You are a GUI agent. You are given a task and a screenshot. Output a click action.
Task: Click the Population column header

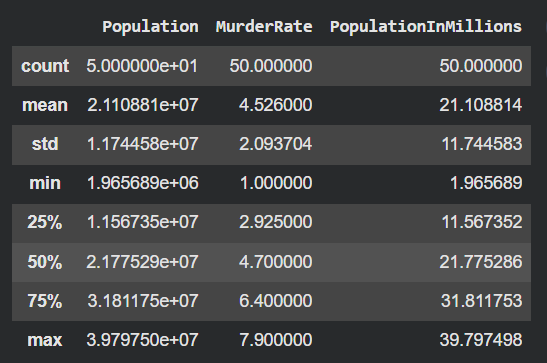tap(150, 27)
